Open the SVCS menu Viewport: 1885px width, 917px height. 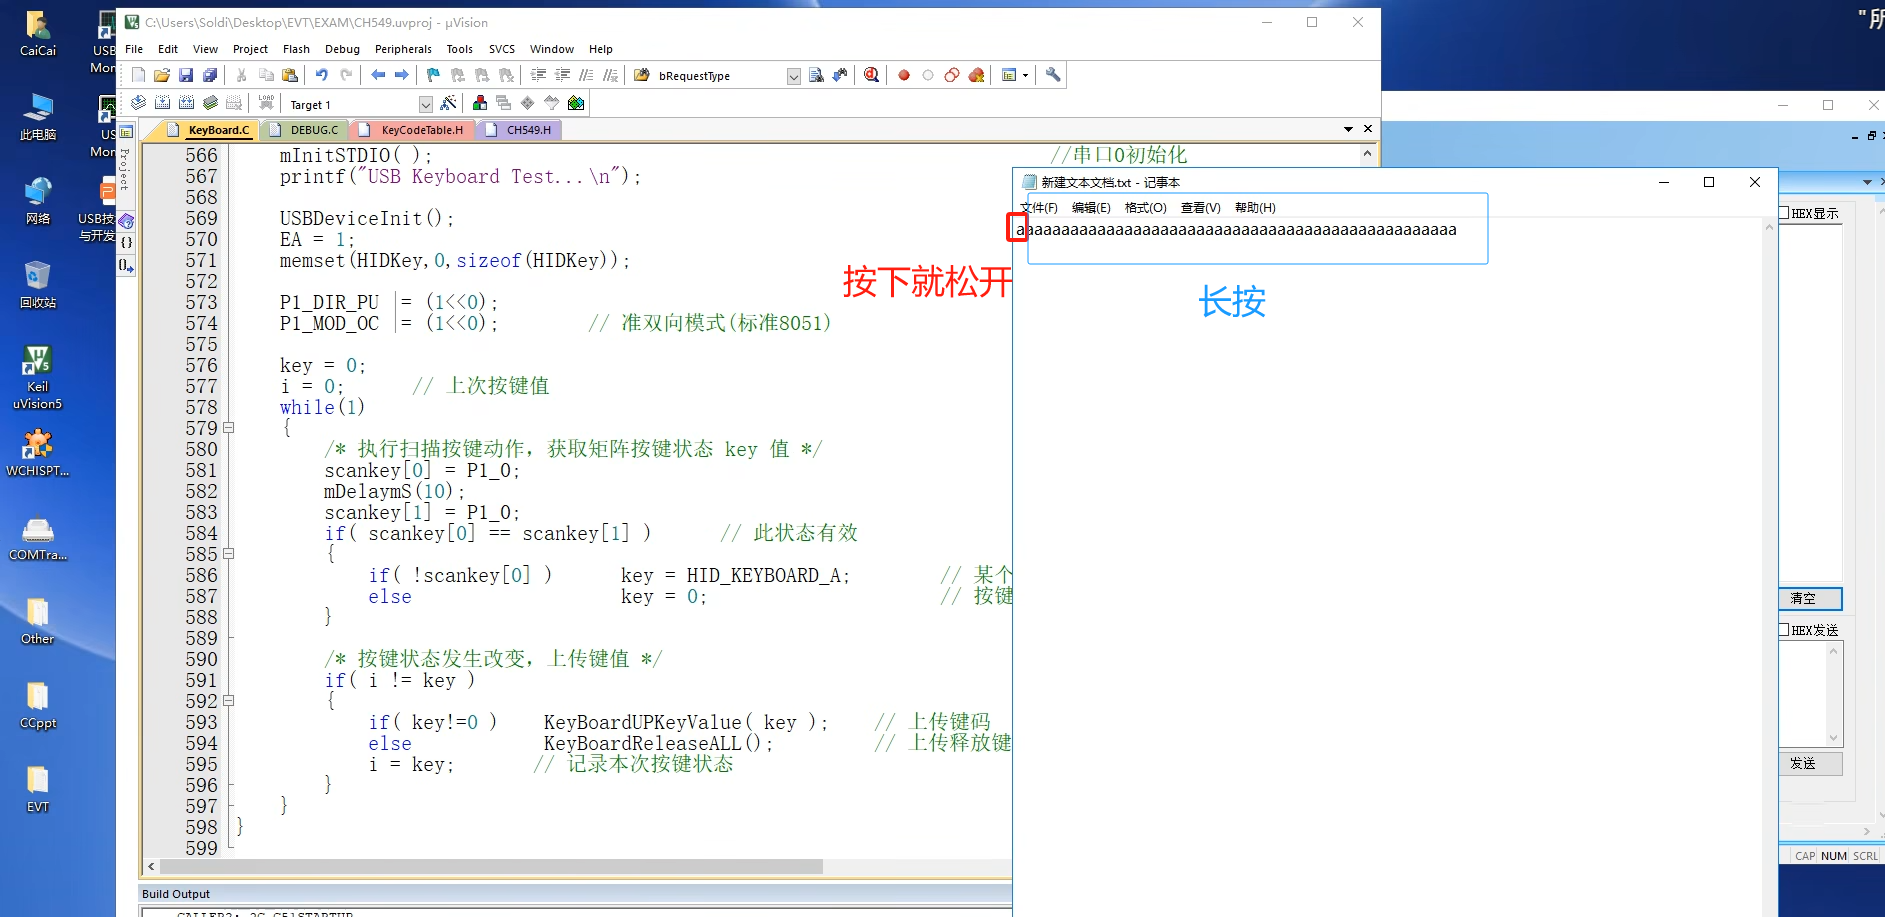pyautogui.click(x=502, y=49)
